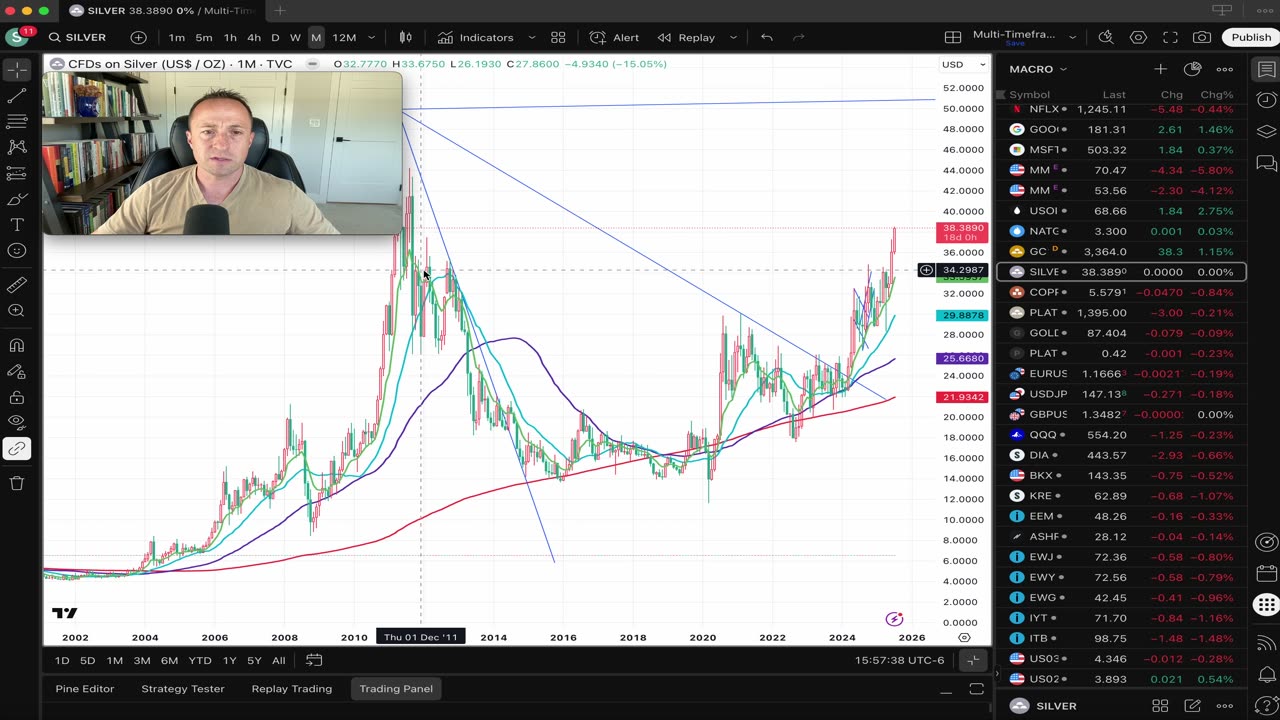Screen dimensions: 1280x720
Task: Open the Indicators dialog
Action: click(475, 37)
